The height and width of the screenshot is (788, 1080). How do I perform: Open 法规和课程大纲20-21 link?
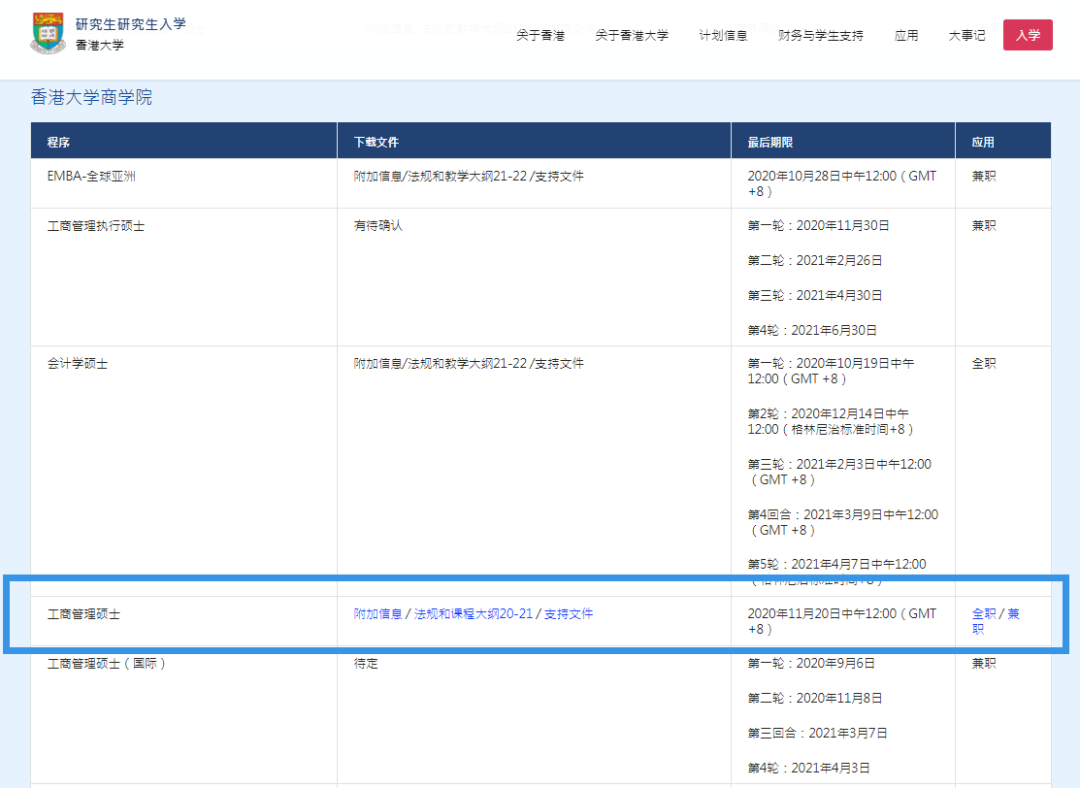click(x=473, y=614)
